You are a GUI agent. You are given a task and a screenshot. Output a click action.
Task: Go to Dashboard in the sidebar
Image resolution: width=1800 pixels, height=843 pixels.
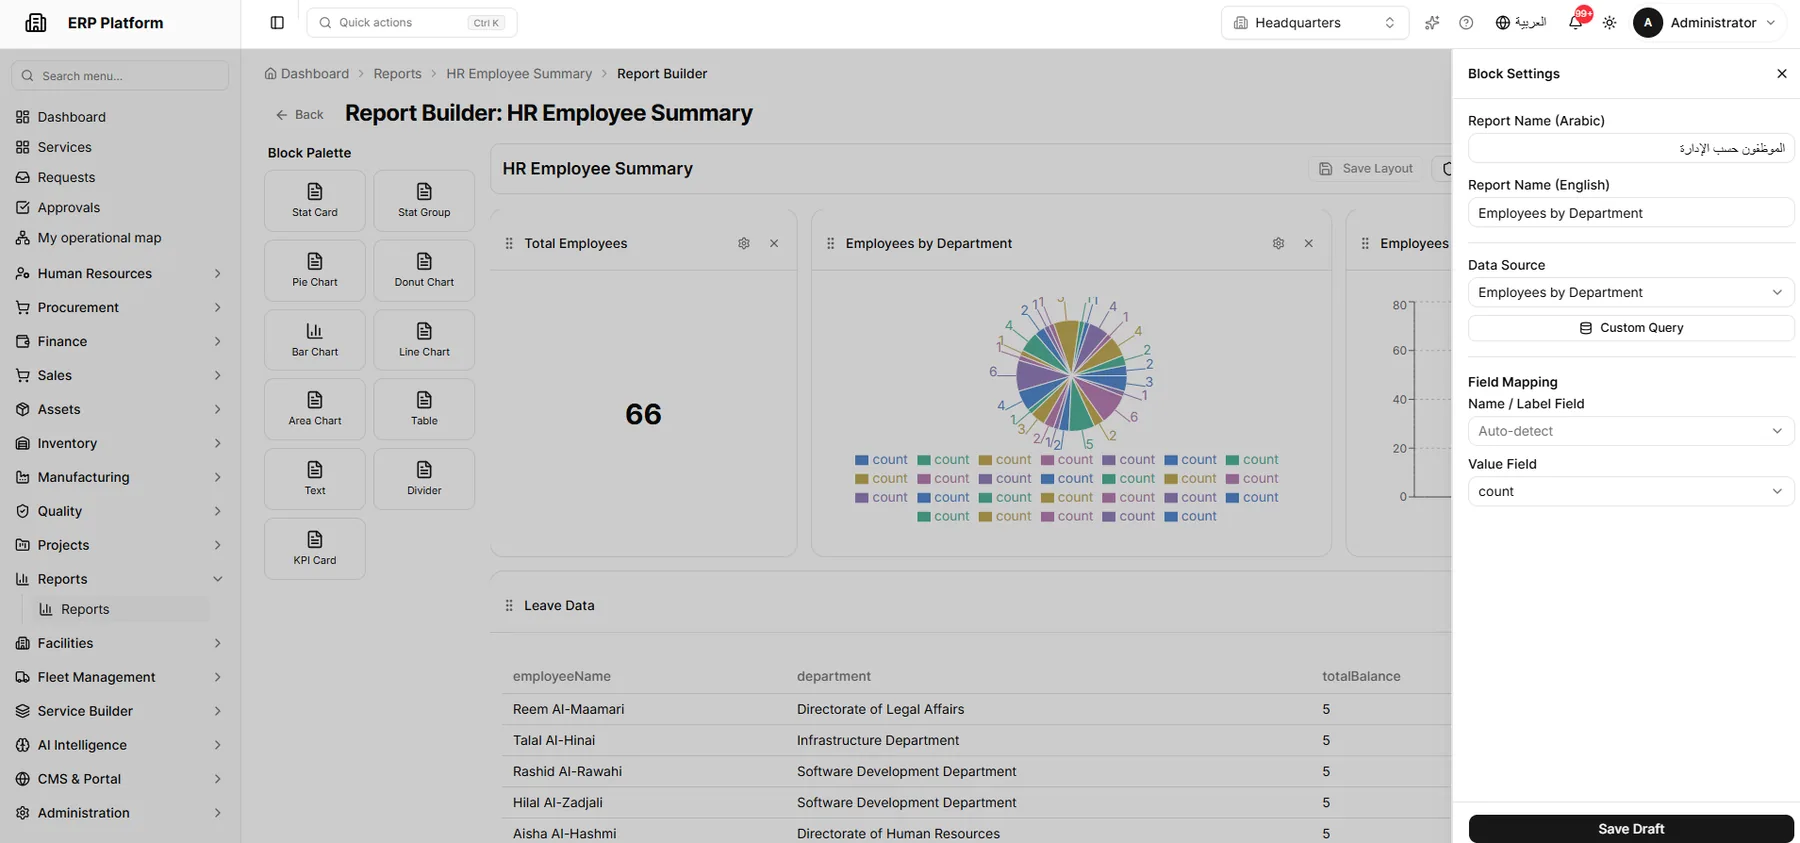click(120, 117)
